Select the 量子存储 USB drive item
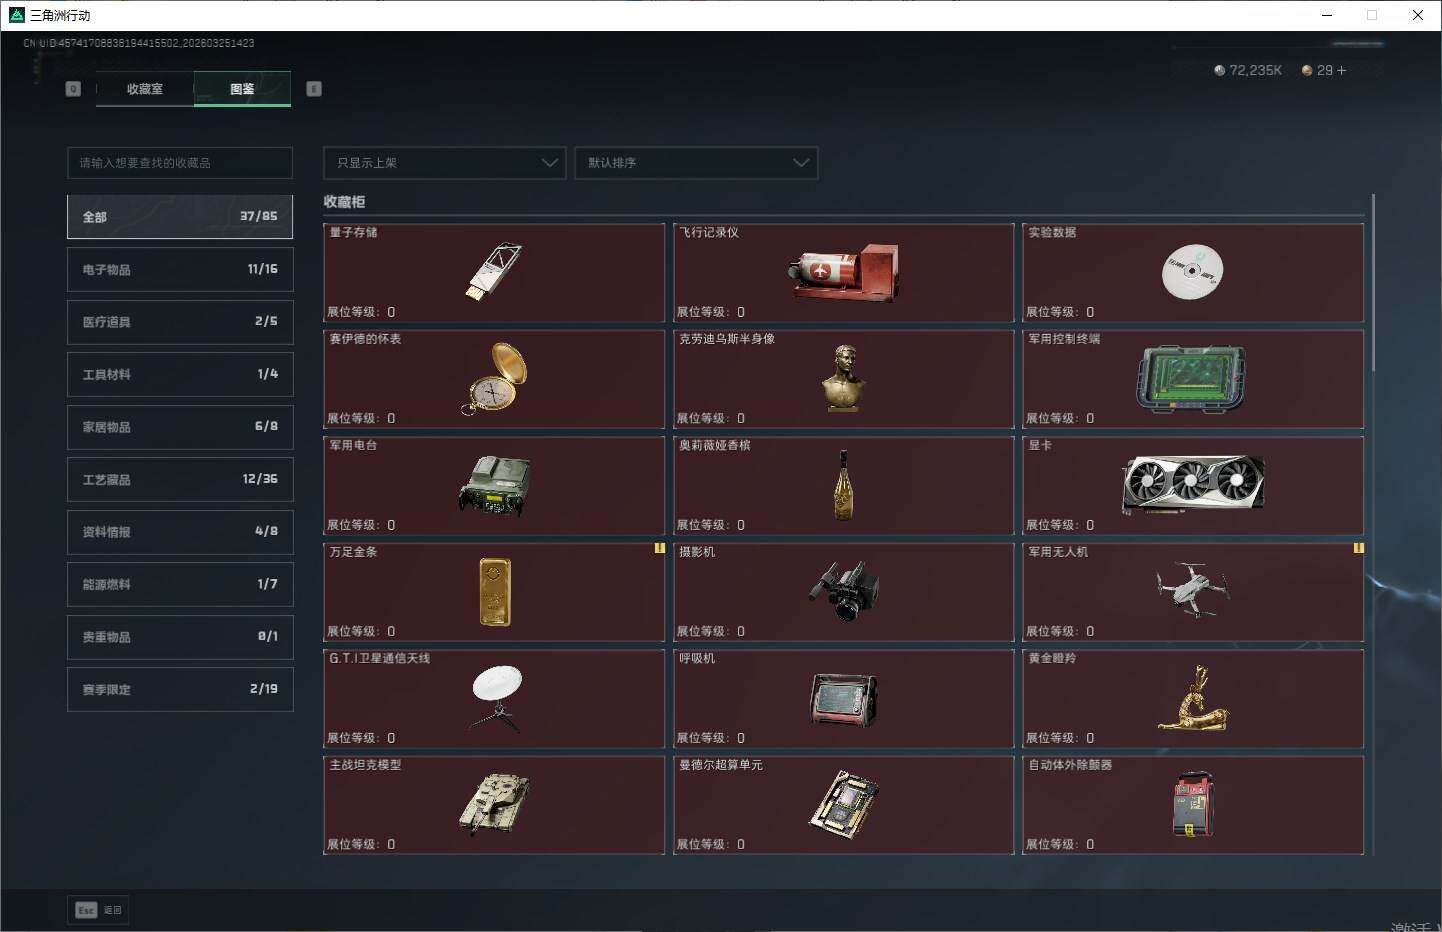 click(494, 272)
